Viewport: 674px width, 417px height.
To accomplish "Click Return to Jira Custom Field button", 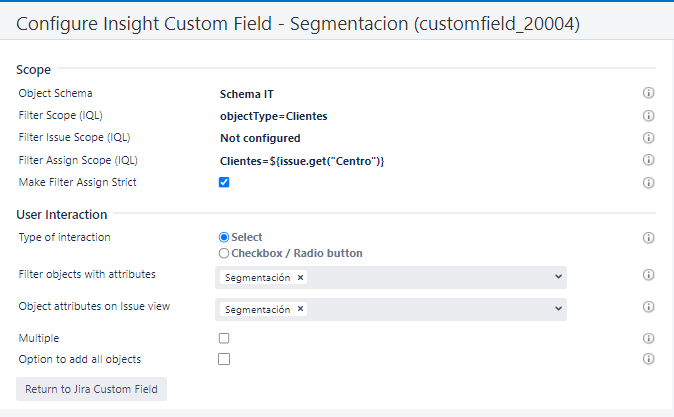I will point(91,389).
